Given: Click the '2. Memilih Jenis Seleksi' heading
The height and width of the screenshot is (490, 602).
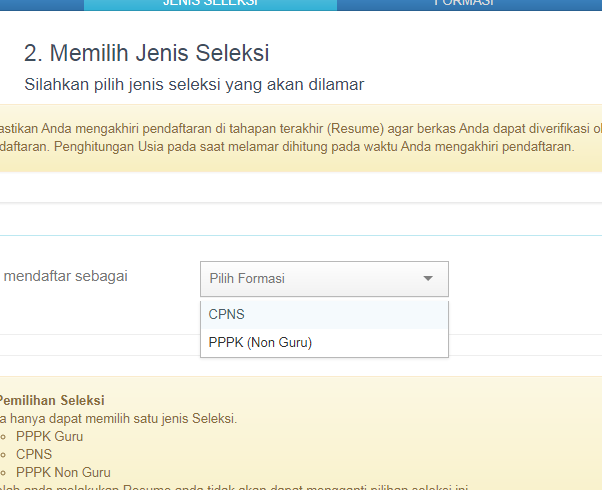Looking at the screenshot, I should pyautogui.click(x=147, y=53).
